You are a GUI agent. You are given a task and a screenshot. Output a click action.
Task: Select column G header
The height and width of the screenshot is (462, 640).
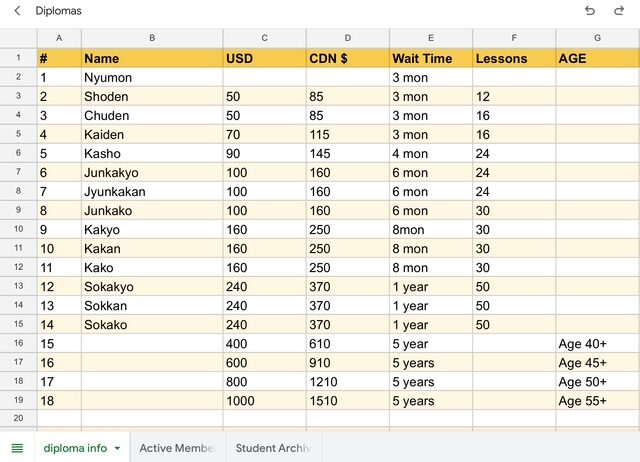point(597,38)
